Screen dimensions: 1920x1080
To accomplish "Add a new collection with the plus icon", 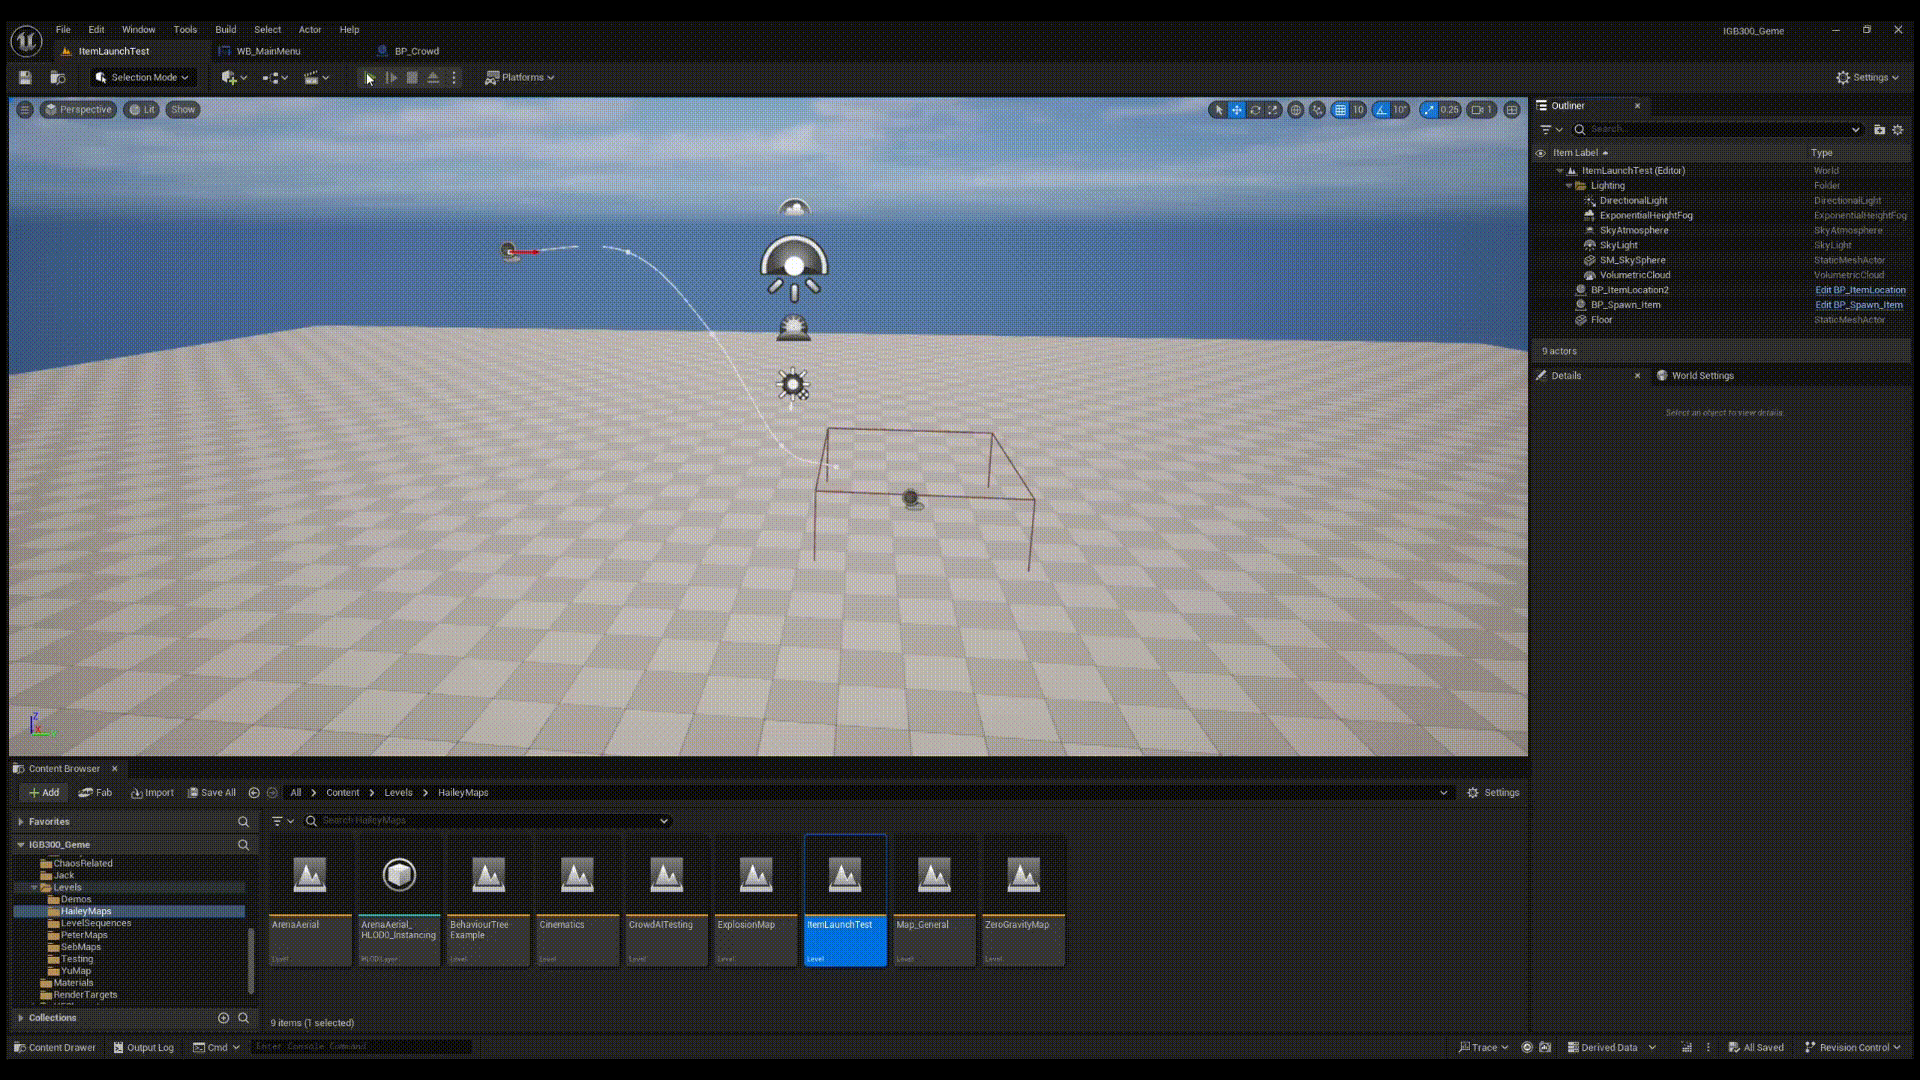I will point(223,1018).
